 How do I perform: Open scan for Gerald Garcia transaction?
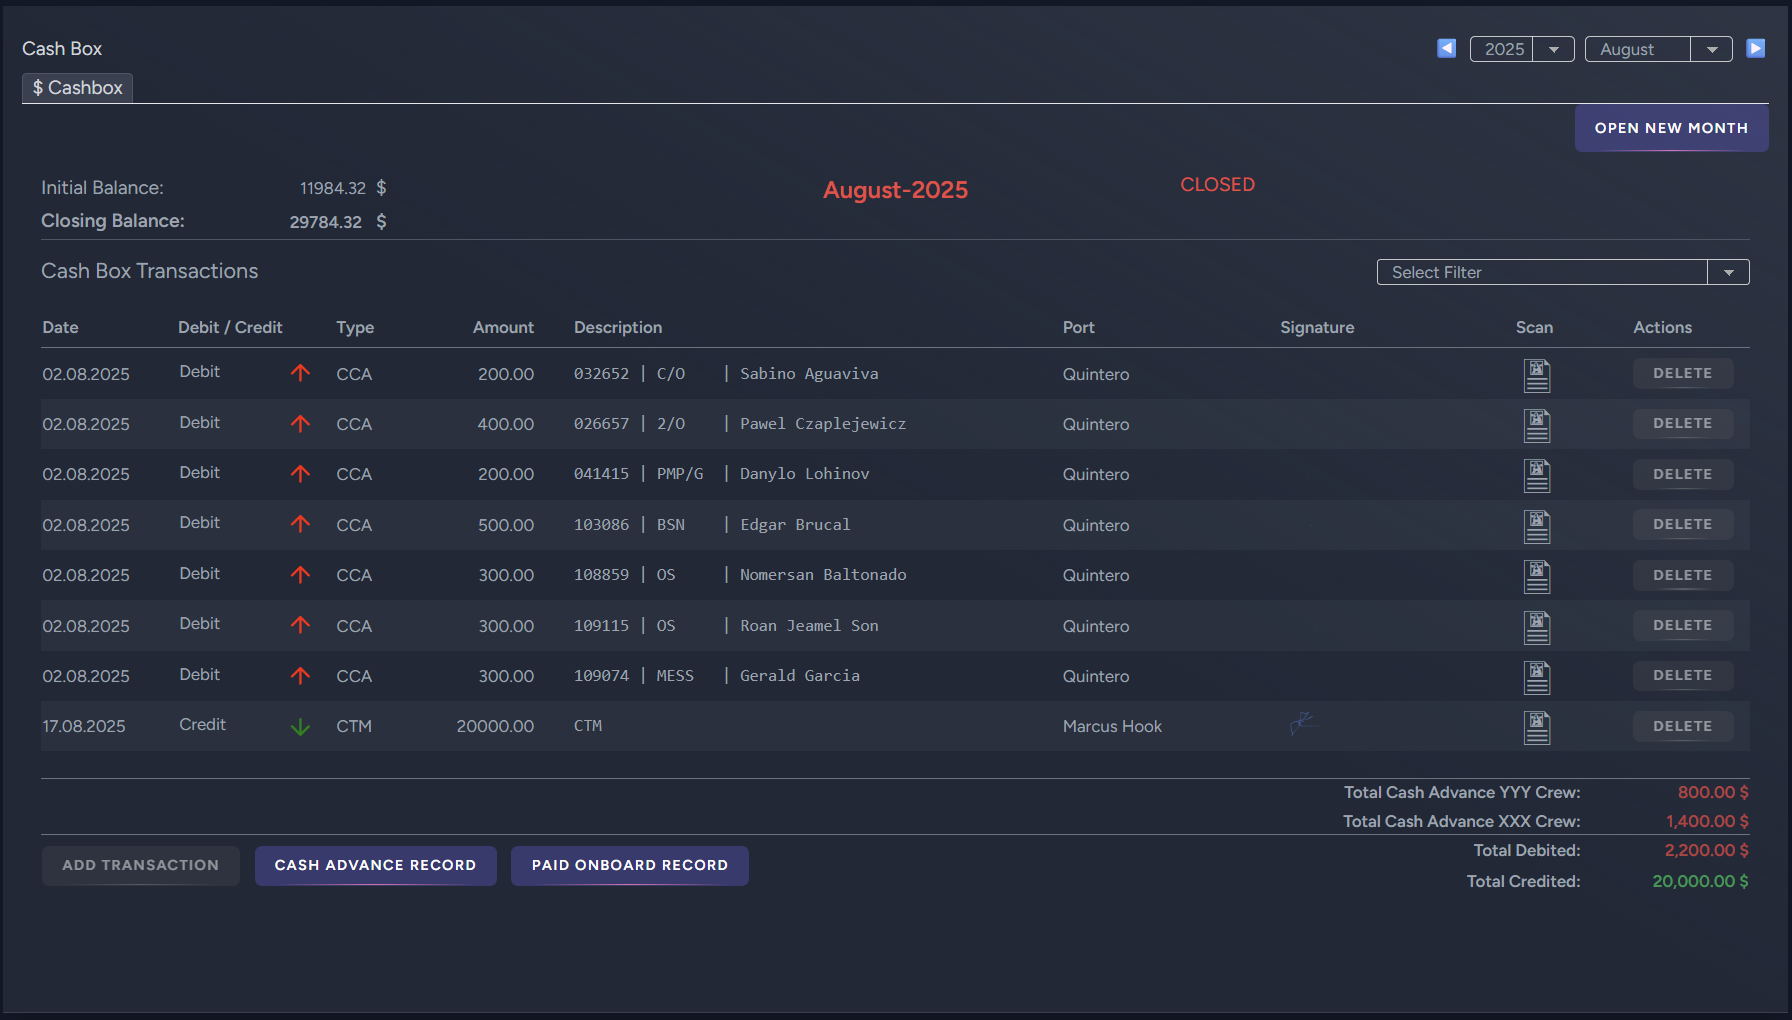pos(1536,677)
